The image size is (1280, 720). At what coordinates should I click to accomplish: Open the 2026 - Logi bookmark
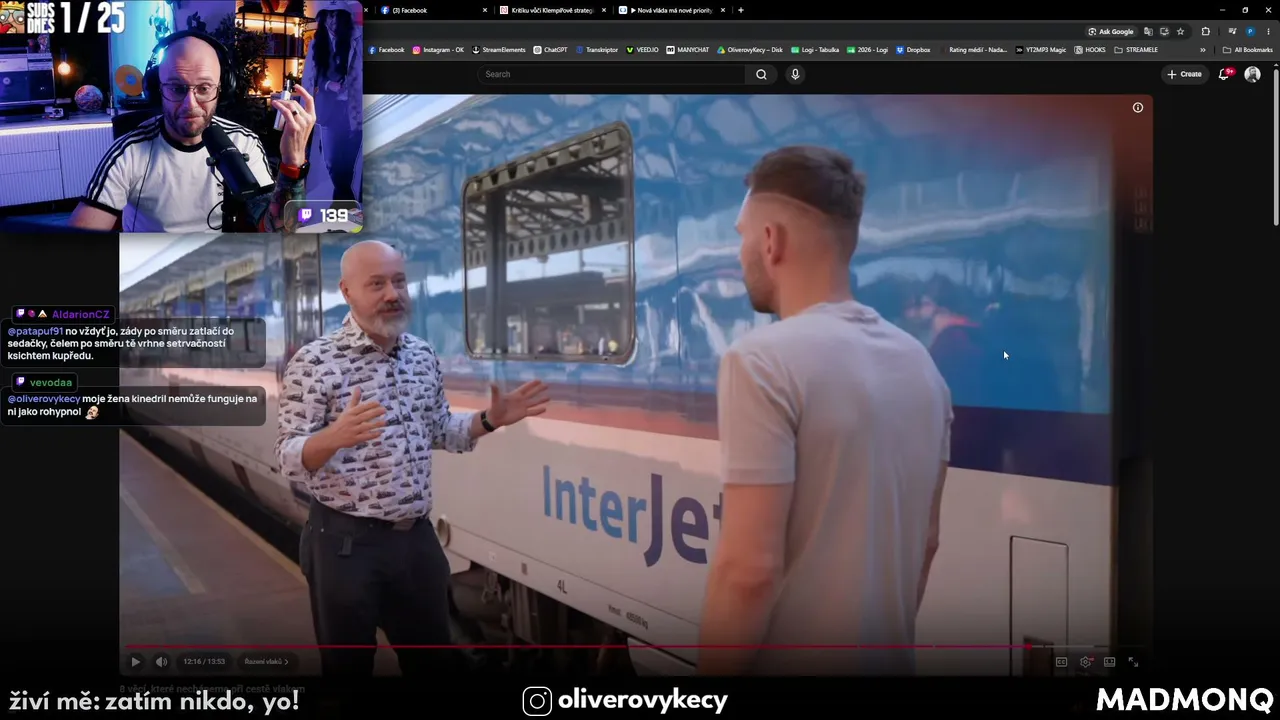pyautogui.click(x=867, y=49)
